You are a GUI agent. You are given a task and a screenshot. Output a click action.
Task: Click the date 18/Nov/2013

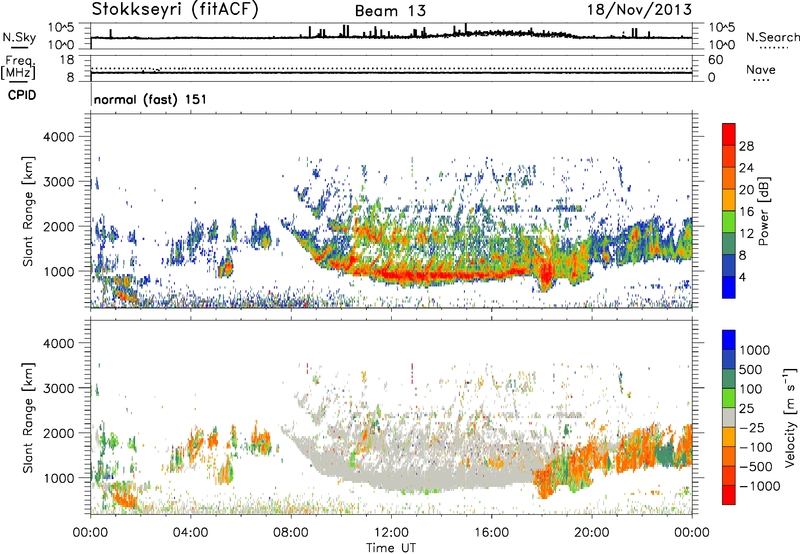coord(639,9)
